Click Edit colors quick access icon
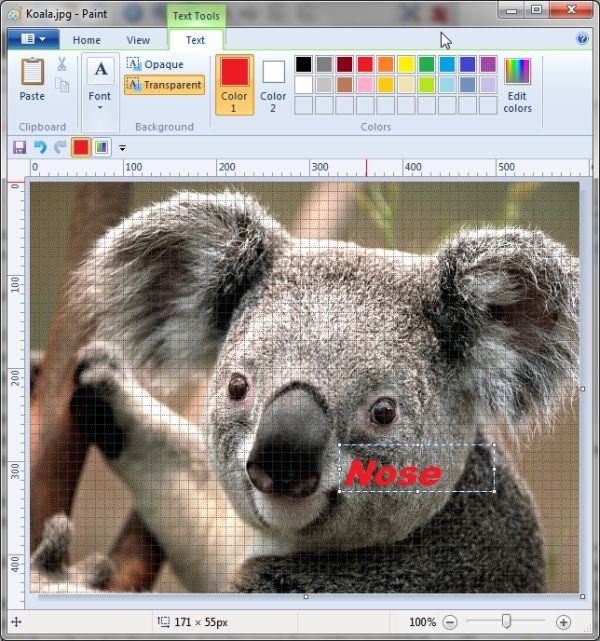The width and height of the screenshot is (600, 641). pyautogui.click(x=102, y=147)
